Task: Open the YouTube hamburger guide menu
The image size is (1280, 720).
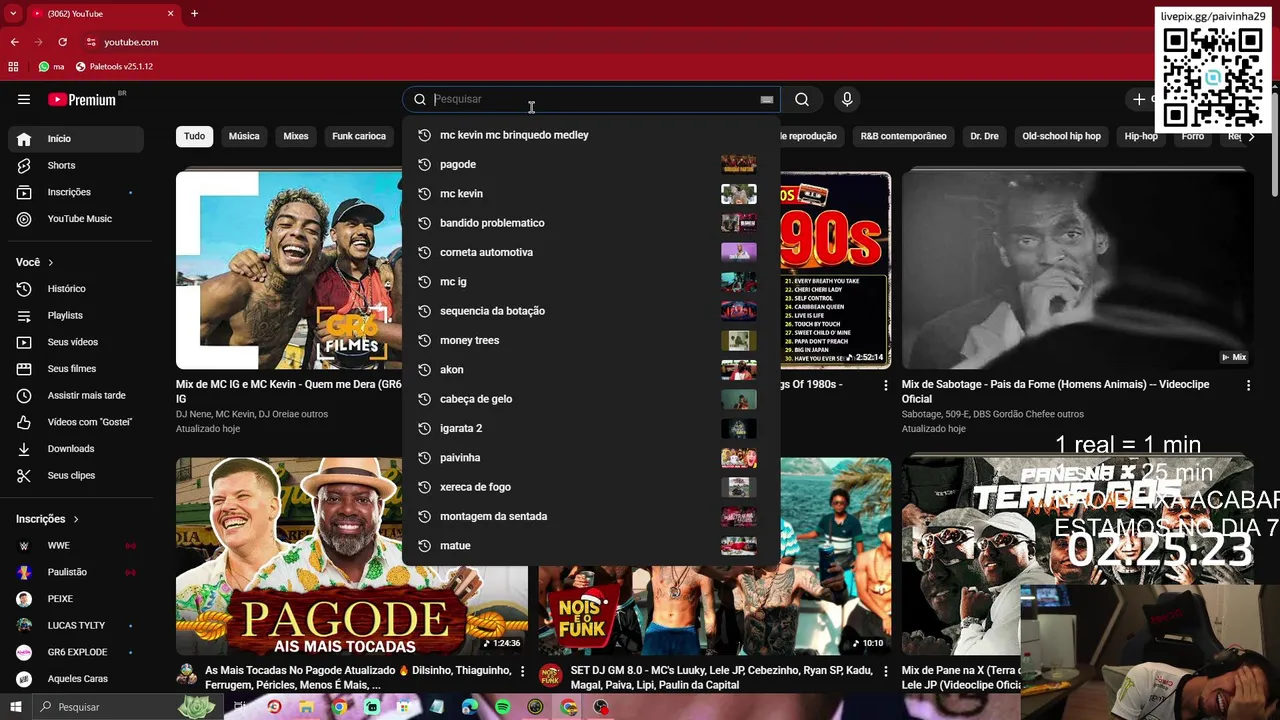Action: coord(24,99)
